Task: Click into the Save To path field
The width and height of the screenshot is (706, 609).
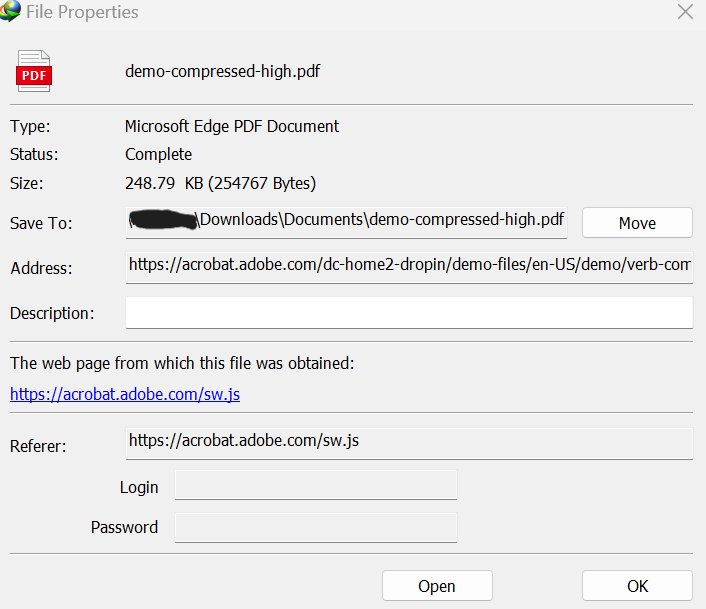Action: (346, 222)
